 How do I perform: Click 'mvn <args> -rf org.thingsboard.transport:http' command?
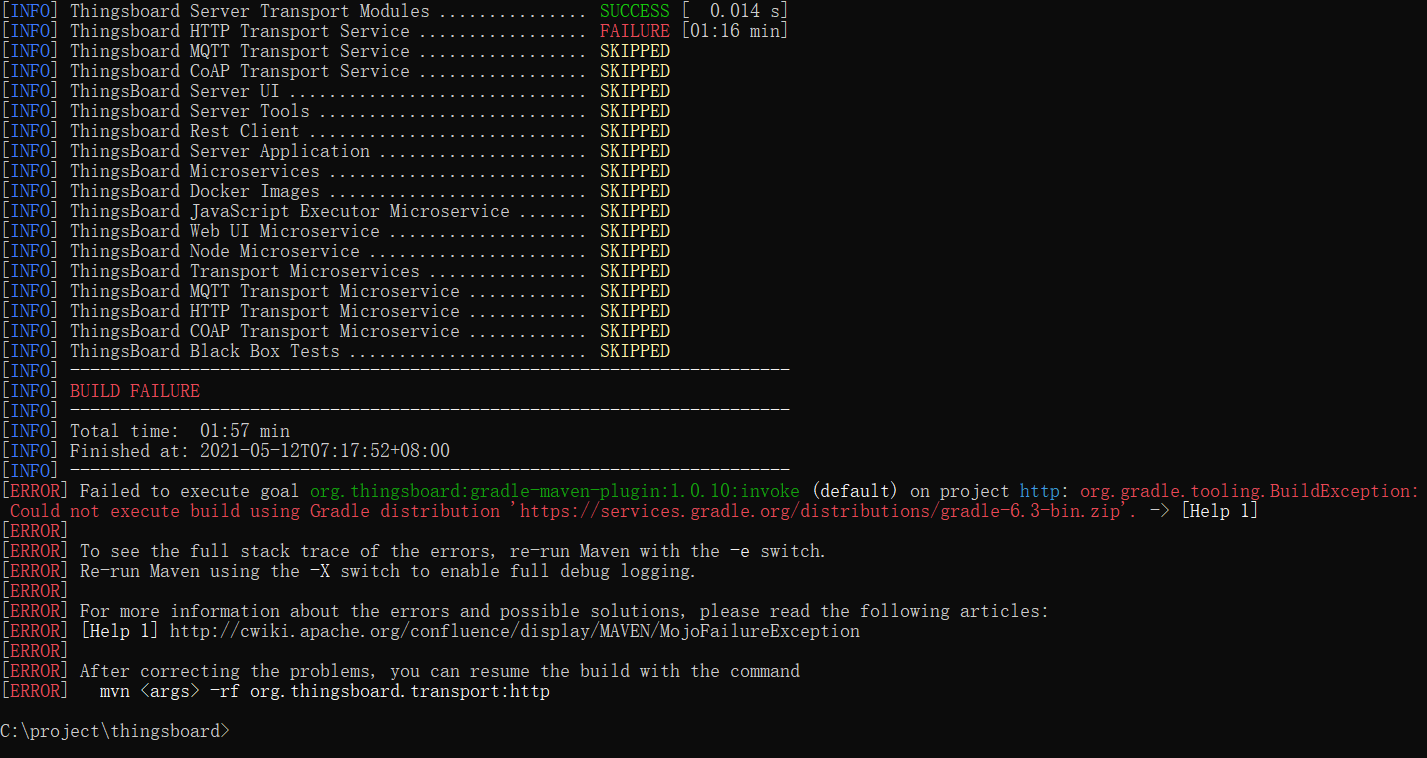coord(325,691)
